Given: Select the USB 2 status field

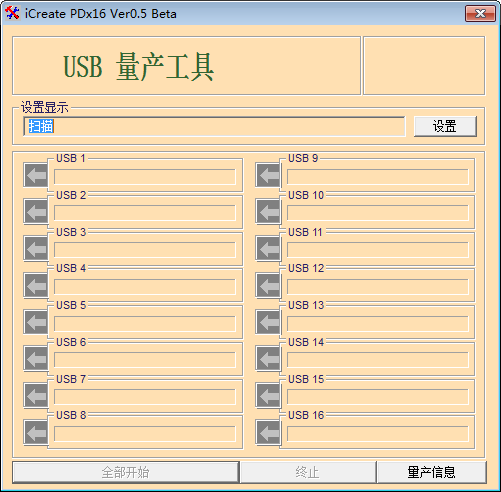Looking at the screenshot, I should [145, 213].
